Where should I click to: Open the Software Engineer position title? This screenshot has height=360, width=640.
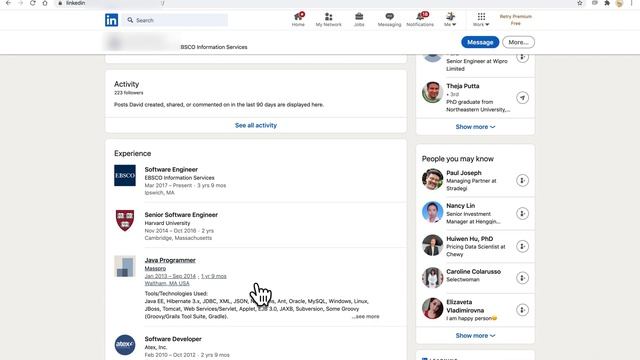pyautogui.click(x=171, y=169)
